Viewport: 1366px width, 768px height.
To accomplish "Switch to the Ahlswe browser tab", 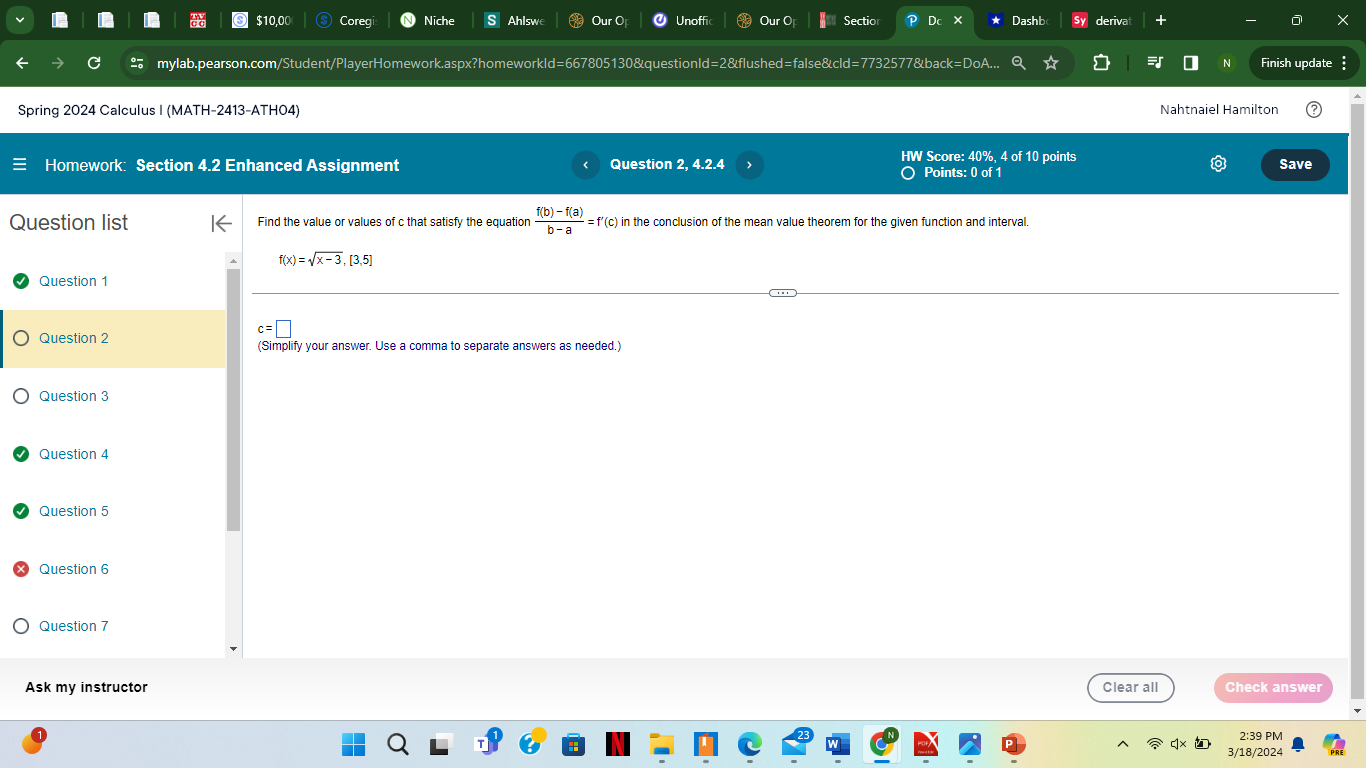I will (x=514, y=20).
